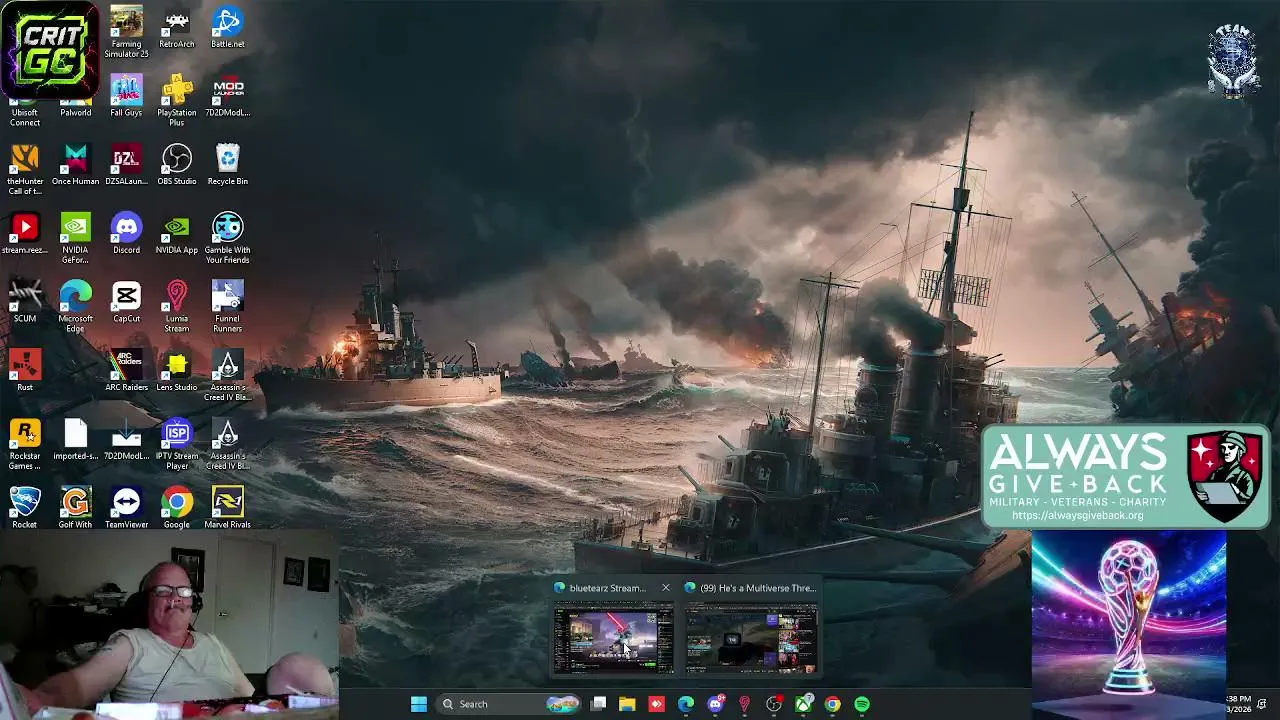
Task: Open the Battle.net desktop shortcut
Action: pos(227,28)
